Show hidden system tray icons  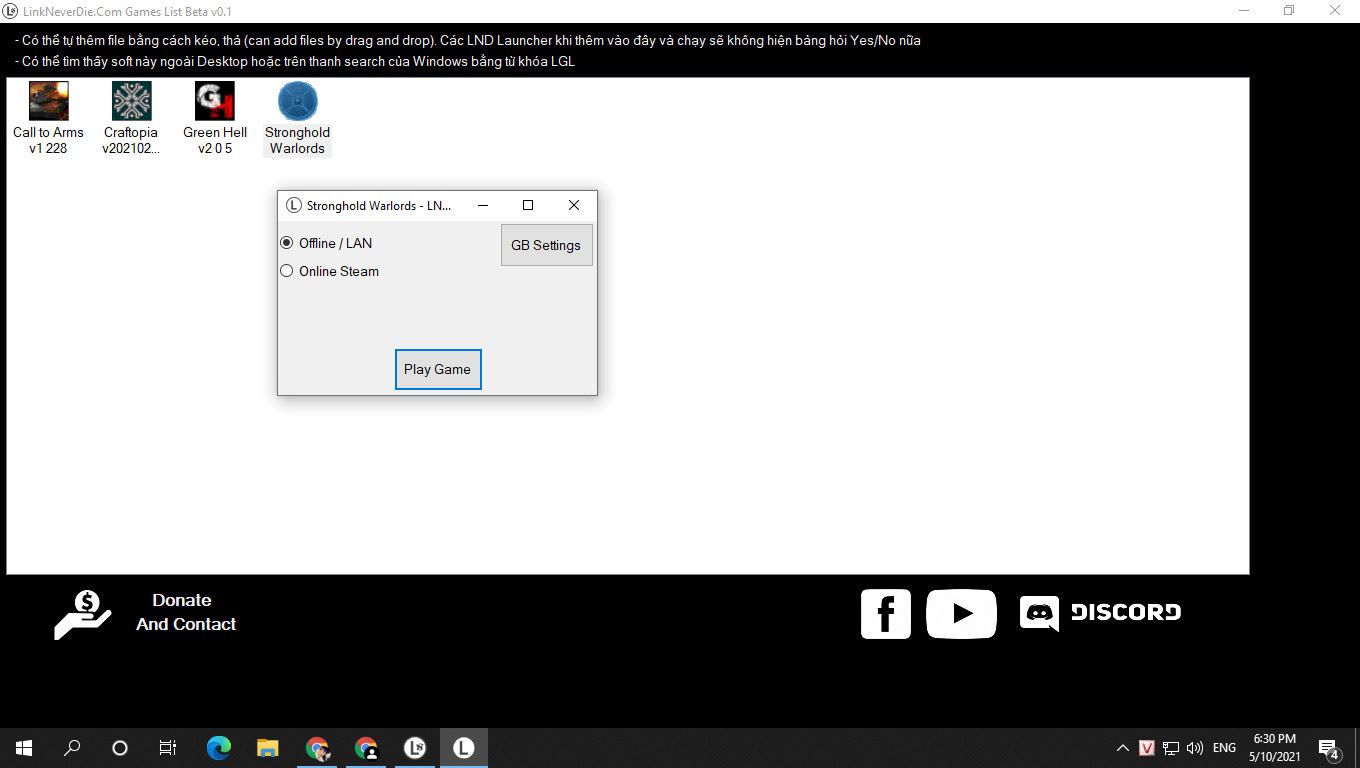(x=1122, y=748)
